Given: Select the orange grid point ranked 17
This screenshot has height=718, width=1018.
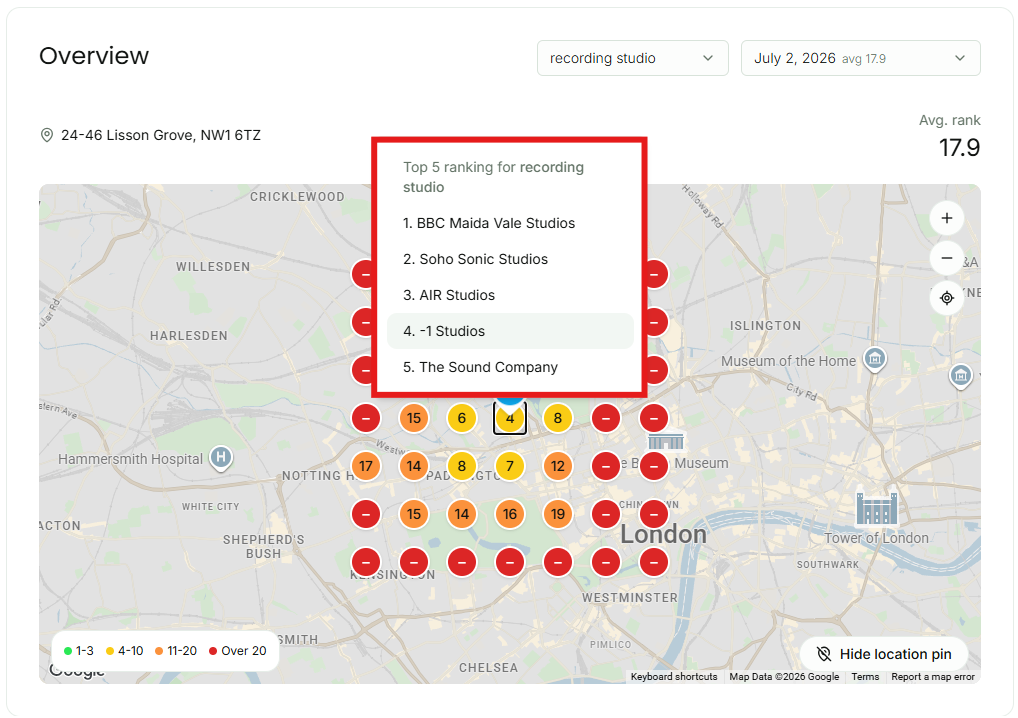Looking at the screenshot, I should click(366, 466).
